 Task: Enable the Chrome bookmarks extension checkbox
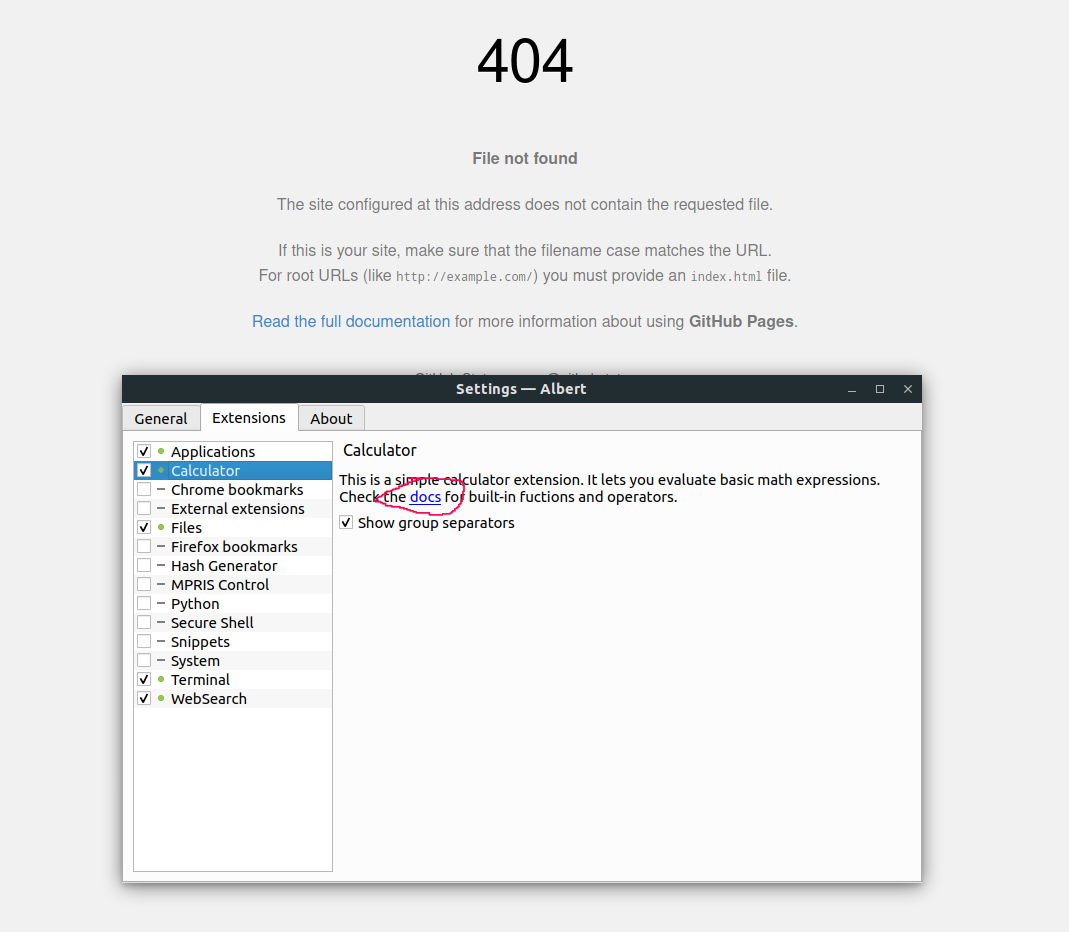(144, 489)
